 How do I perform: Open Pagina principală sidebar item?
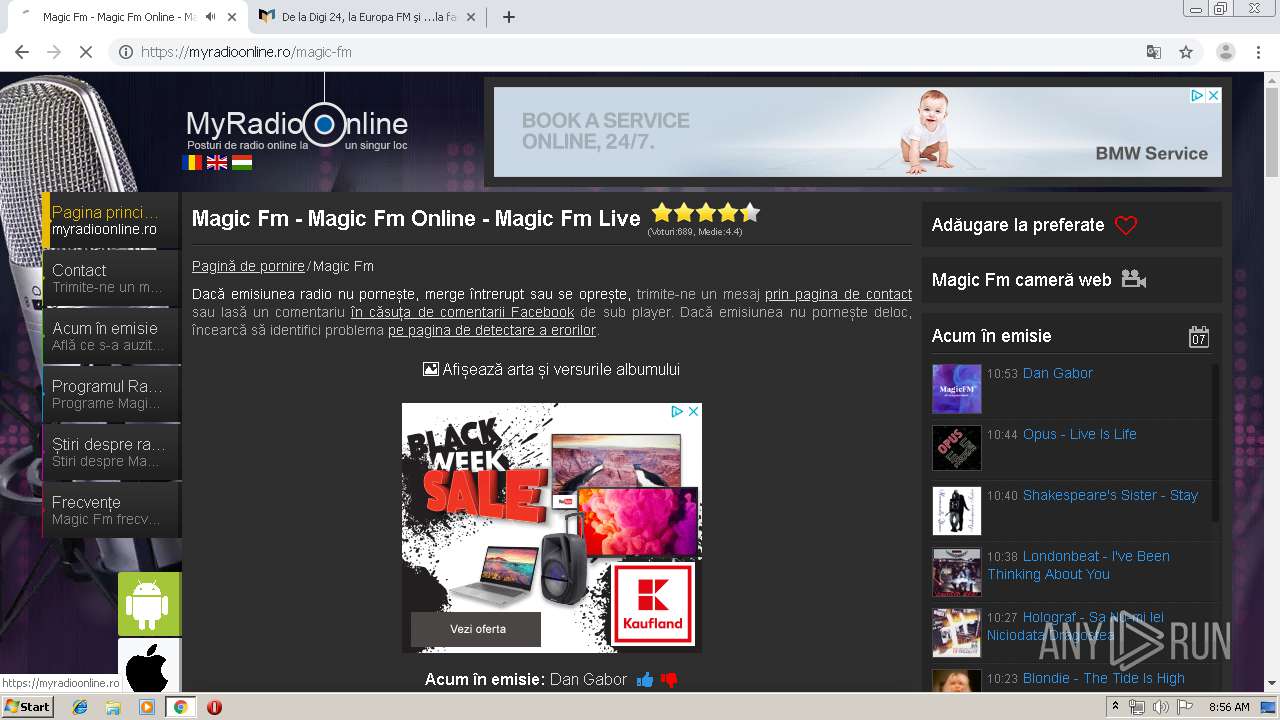coord(111,220)
